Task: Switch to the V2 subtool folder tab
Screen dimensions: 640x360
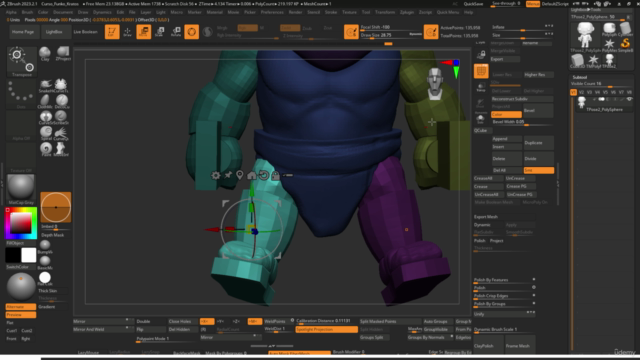Action: (x=581, y=93)
